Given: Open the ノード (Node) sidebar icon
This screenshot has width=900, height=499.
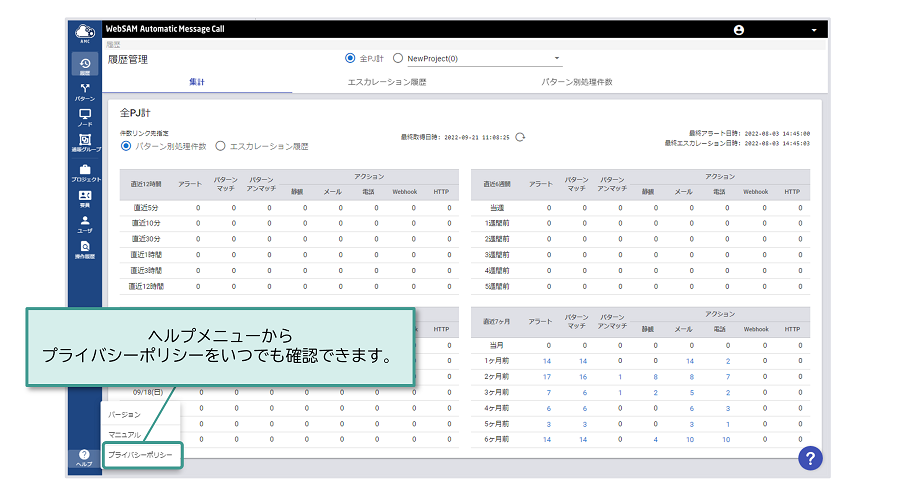Looking at the screenshot, I should 85,118.
